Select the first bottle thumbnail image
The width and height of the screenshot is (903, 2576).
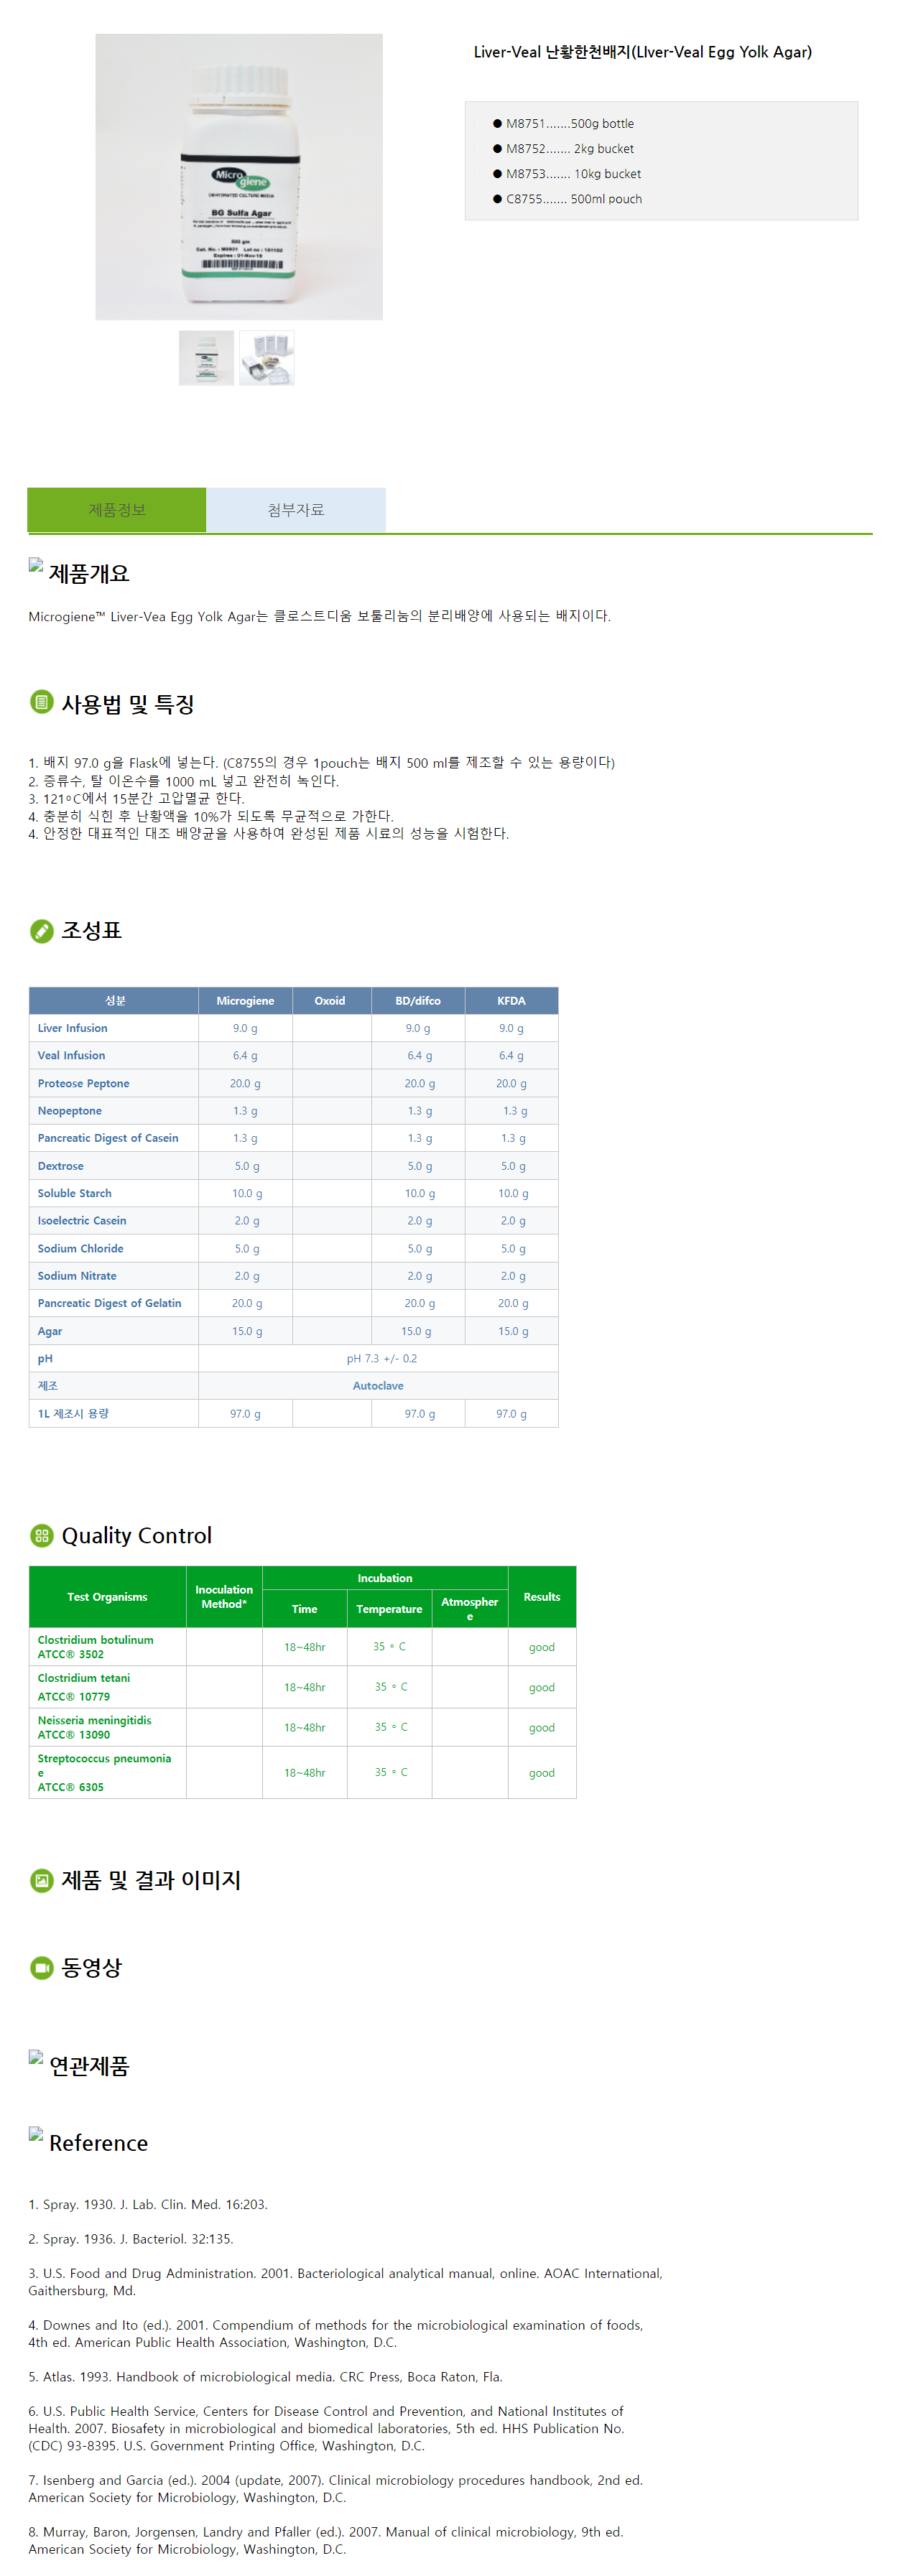coord(206,358)
